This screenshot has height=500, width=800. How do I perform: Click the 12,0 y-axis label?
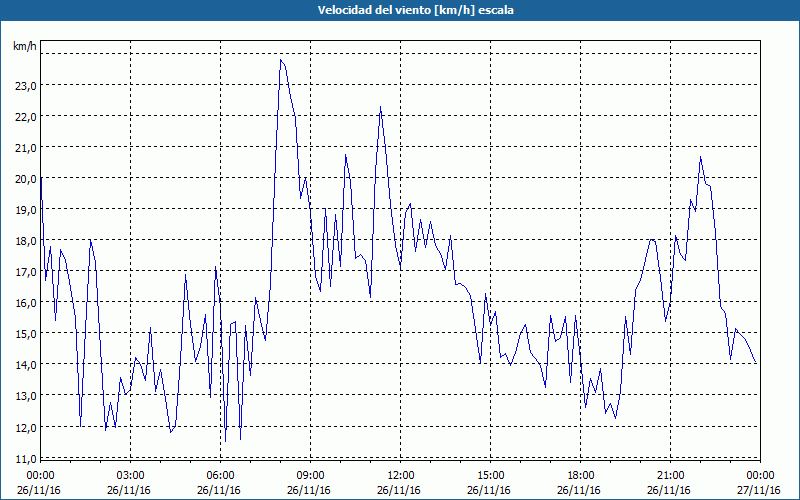26,428
